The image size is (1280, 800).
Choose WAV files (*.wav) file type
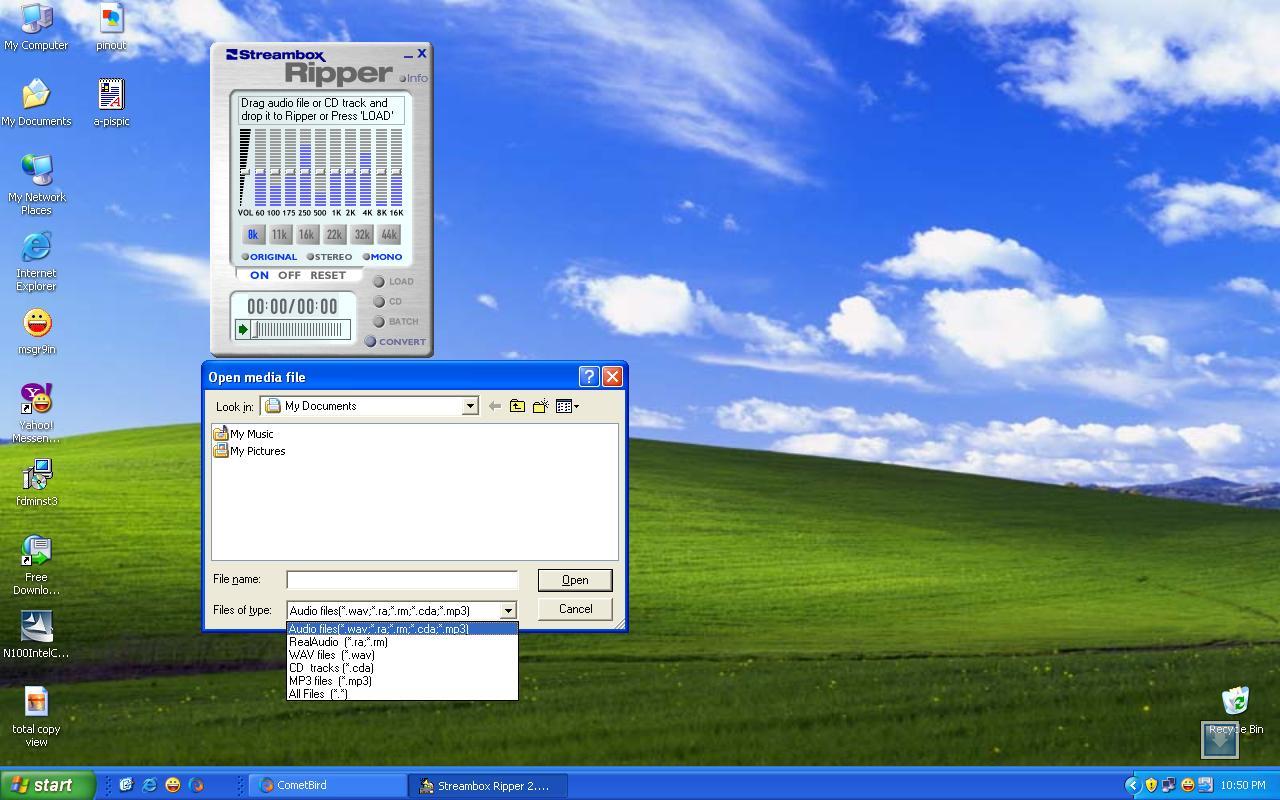click(x=331, y=655)
